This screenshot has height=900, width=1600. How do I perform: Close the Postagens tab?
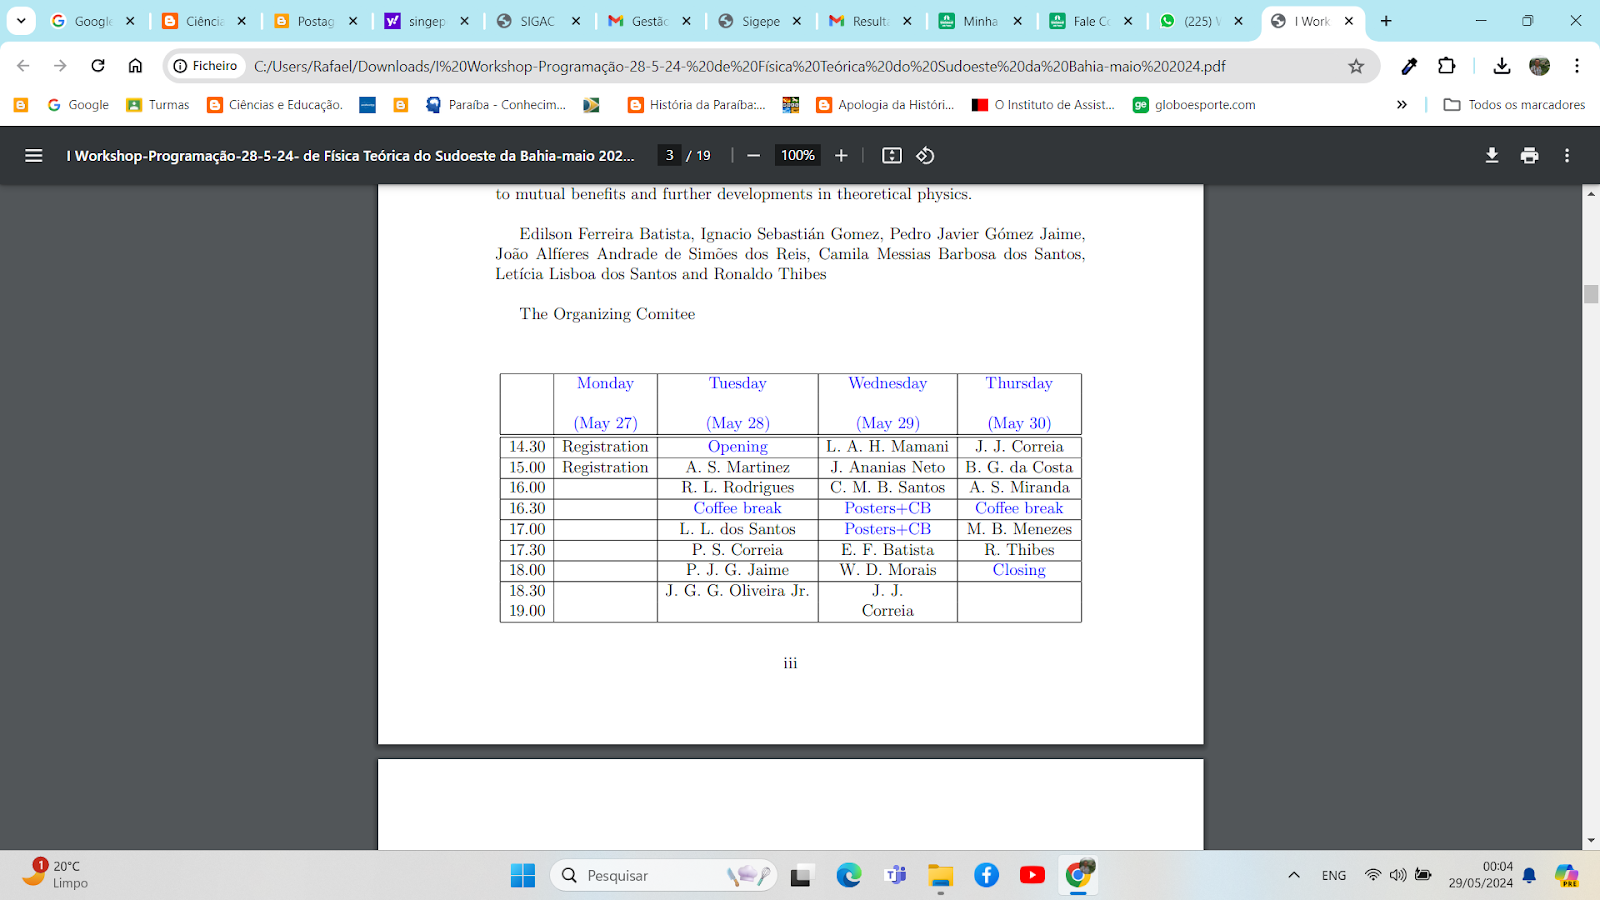click(353, 21)
